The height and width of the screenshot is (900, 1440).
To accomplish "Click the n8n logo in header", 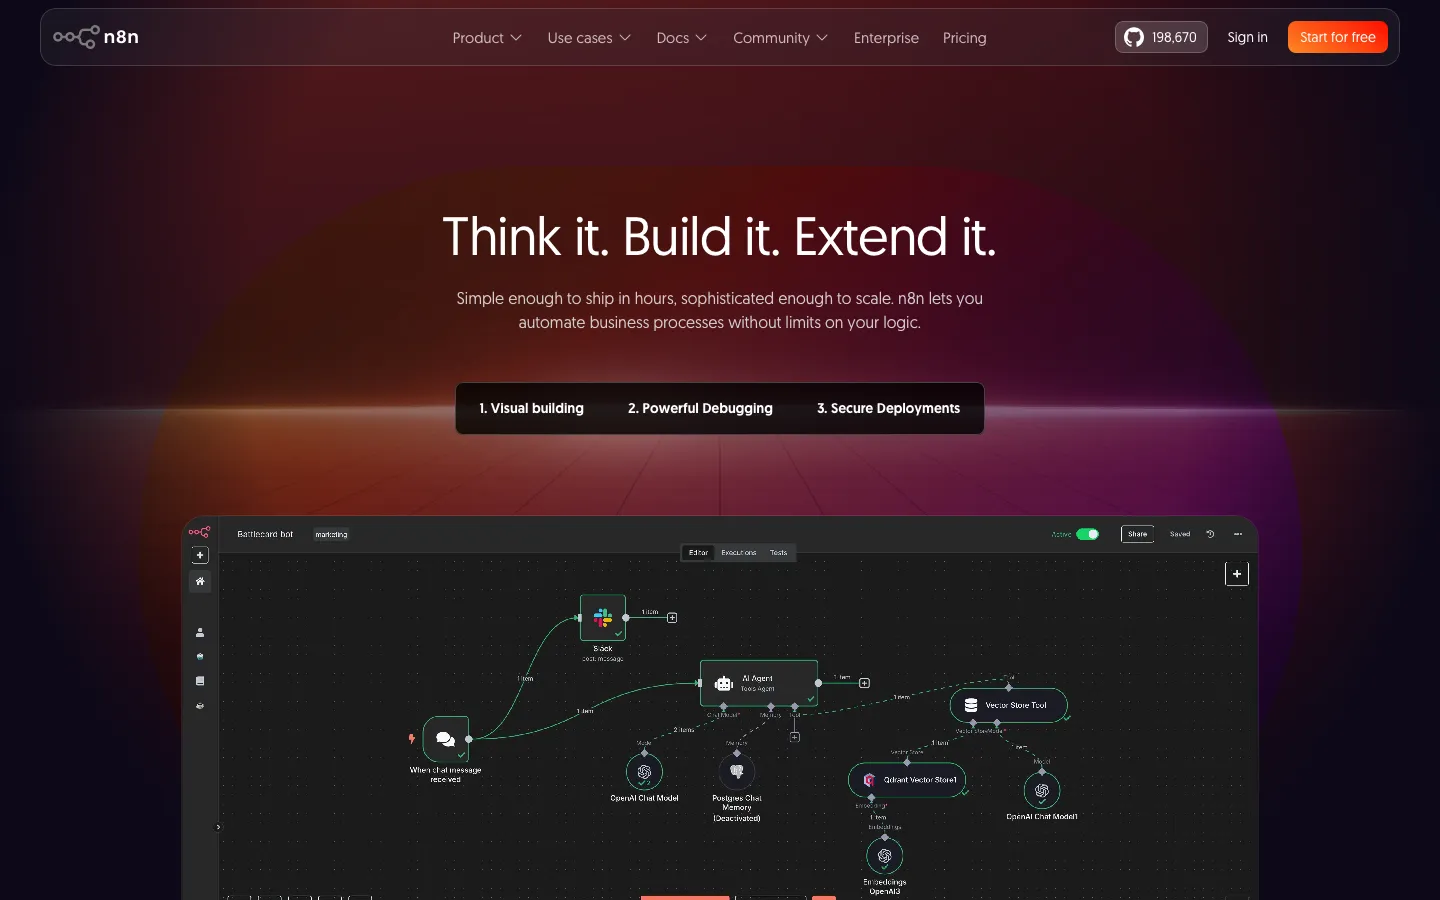I will pos(96,37).
